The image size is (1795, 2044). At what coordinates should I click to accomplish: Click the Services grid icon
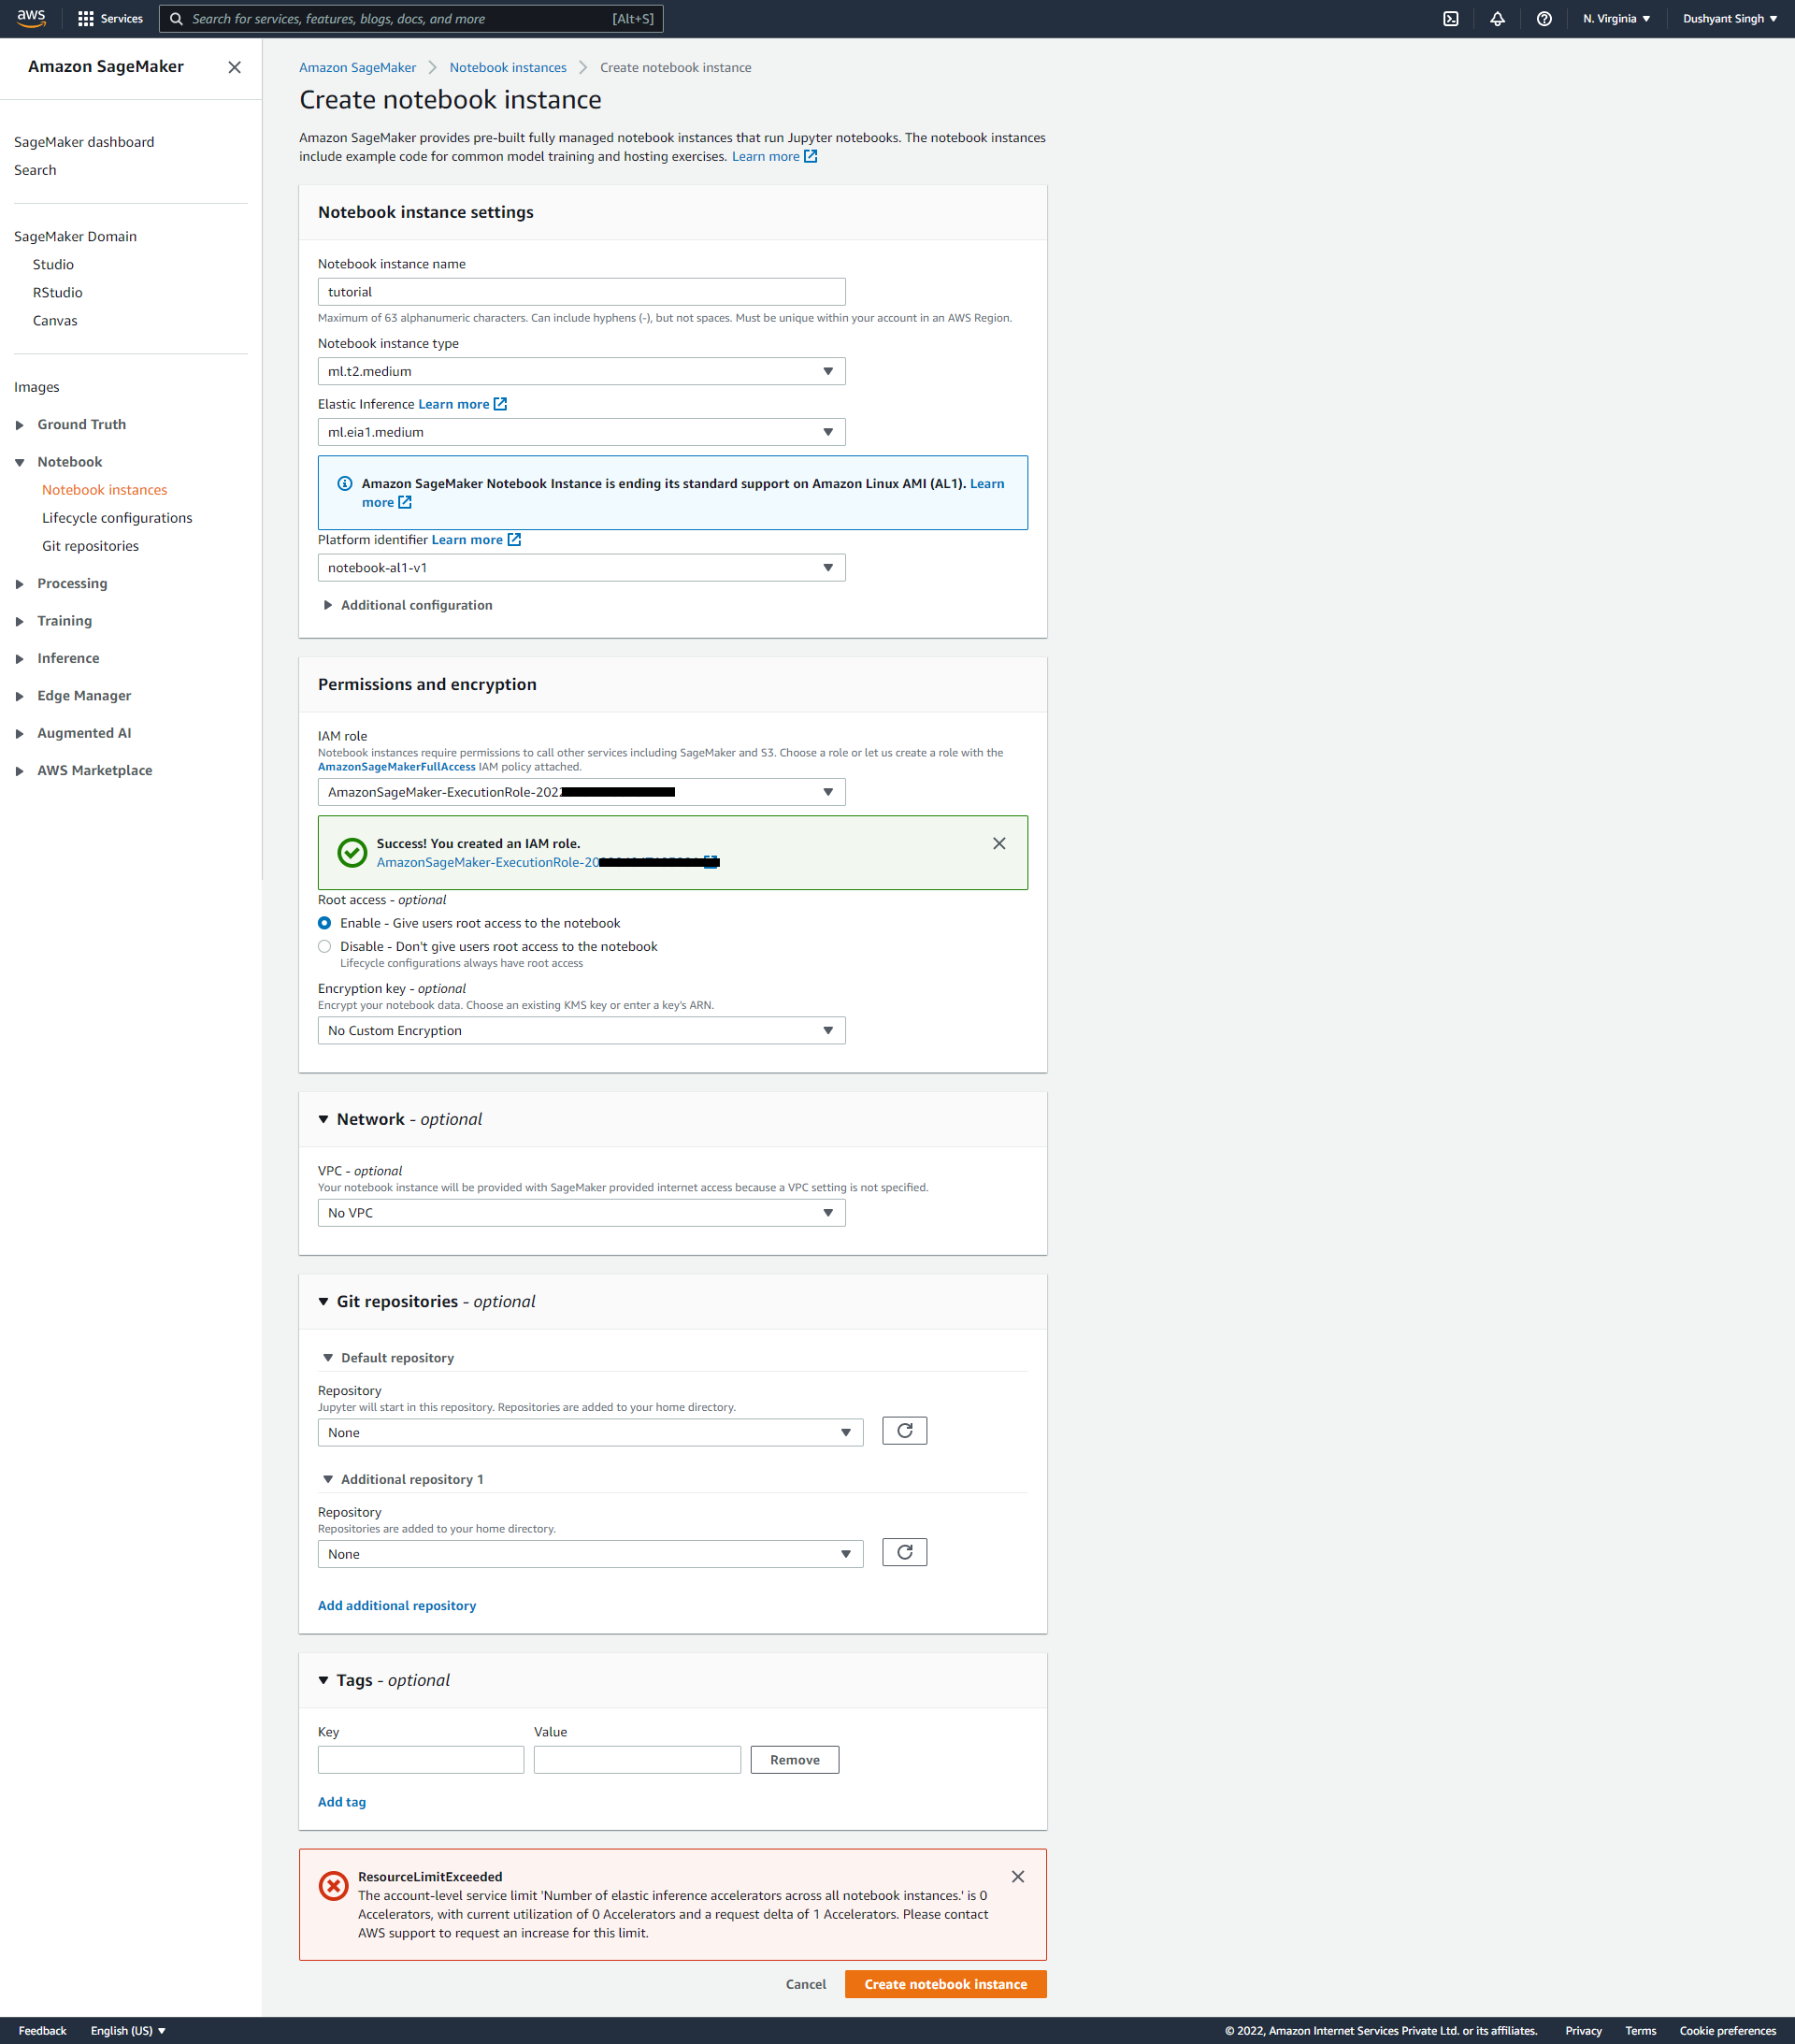[x=86, y=19]
